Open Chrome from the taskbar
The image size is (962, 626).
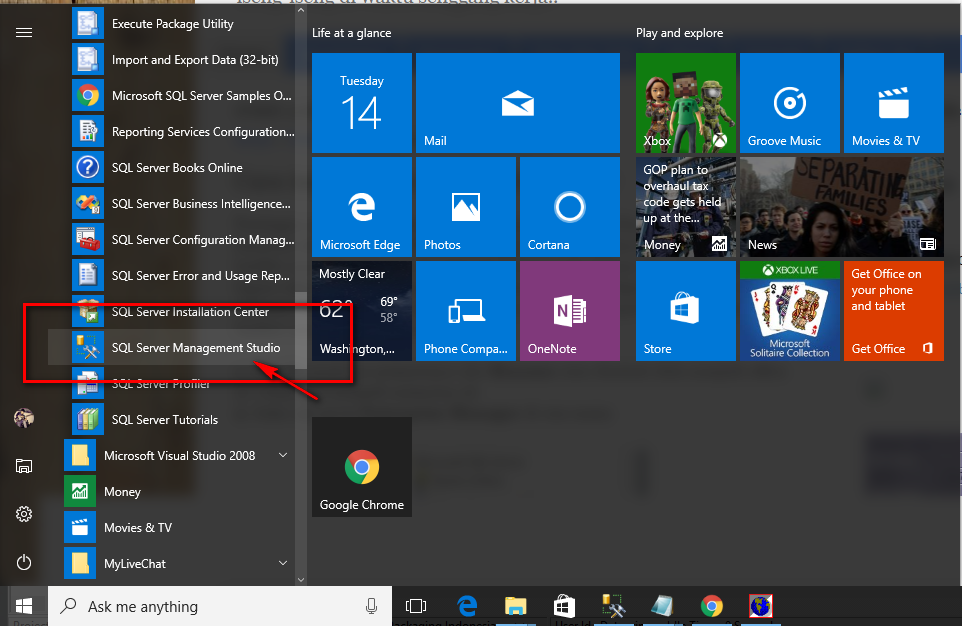point(712,606)
